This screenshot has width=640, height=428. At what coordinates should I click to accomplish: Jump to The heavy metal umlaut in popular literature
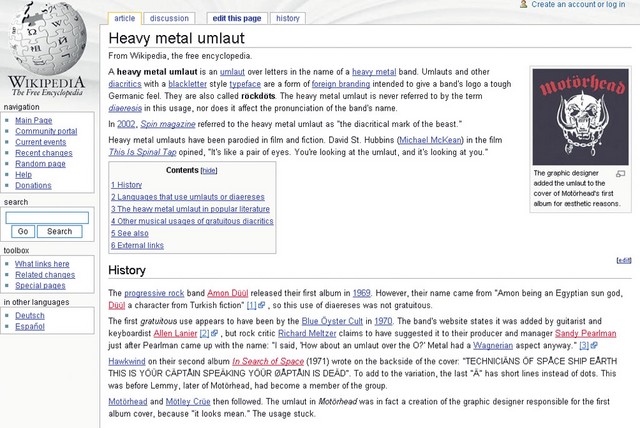point(190,209)
